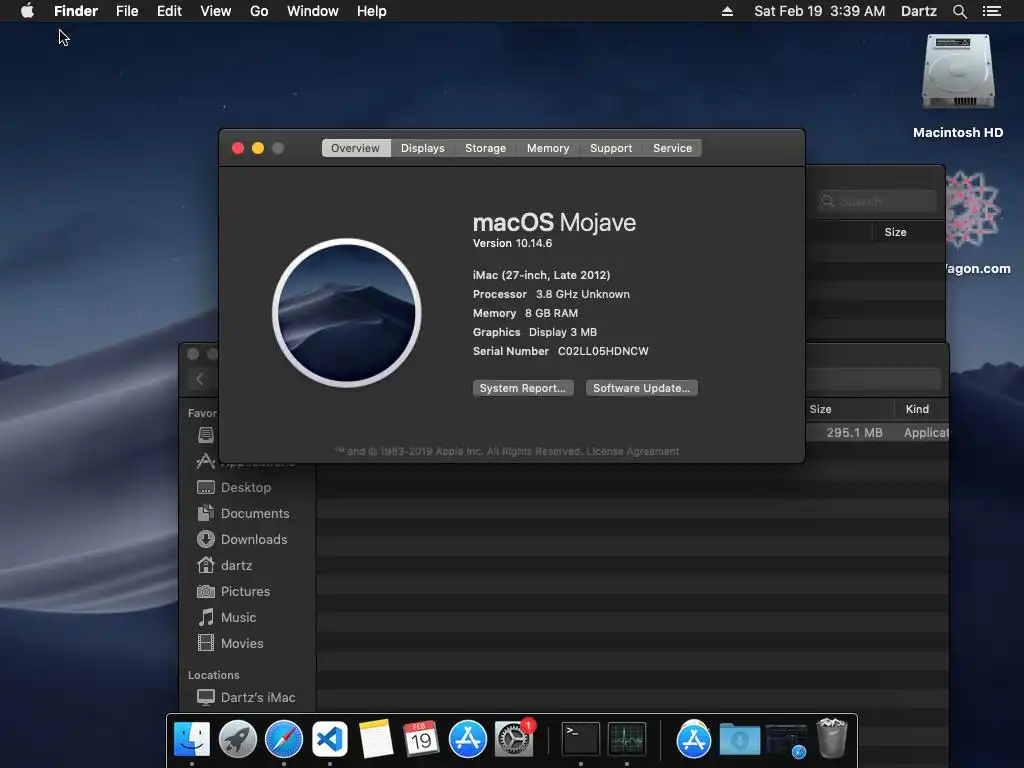
Task: Open the File menu
Action: (127, 11)
